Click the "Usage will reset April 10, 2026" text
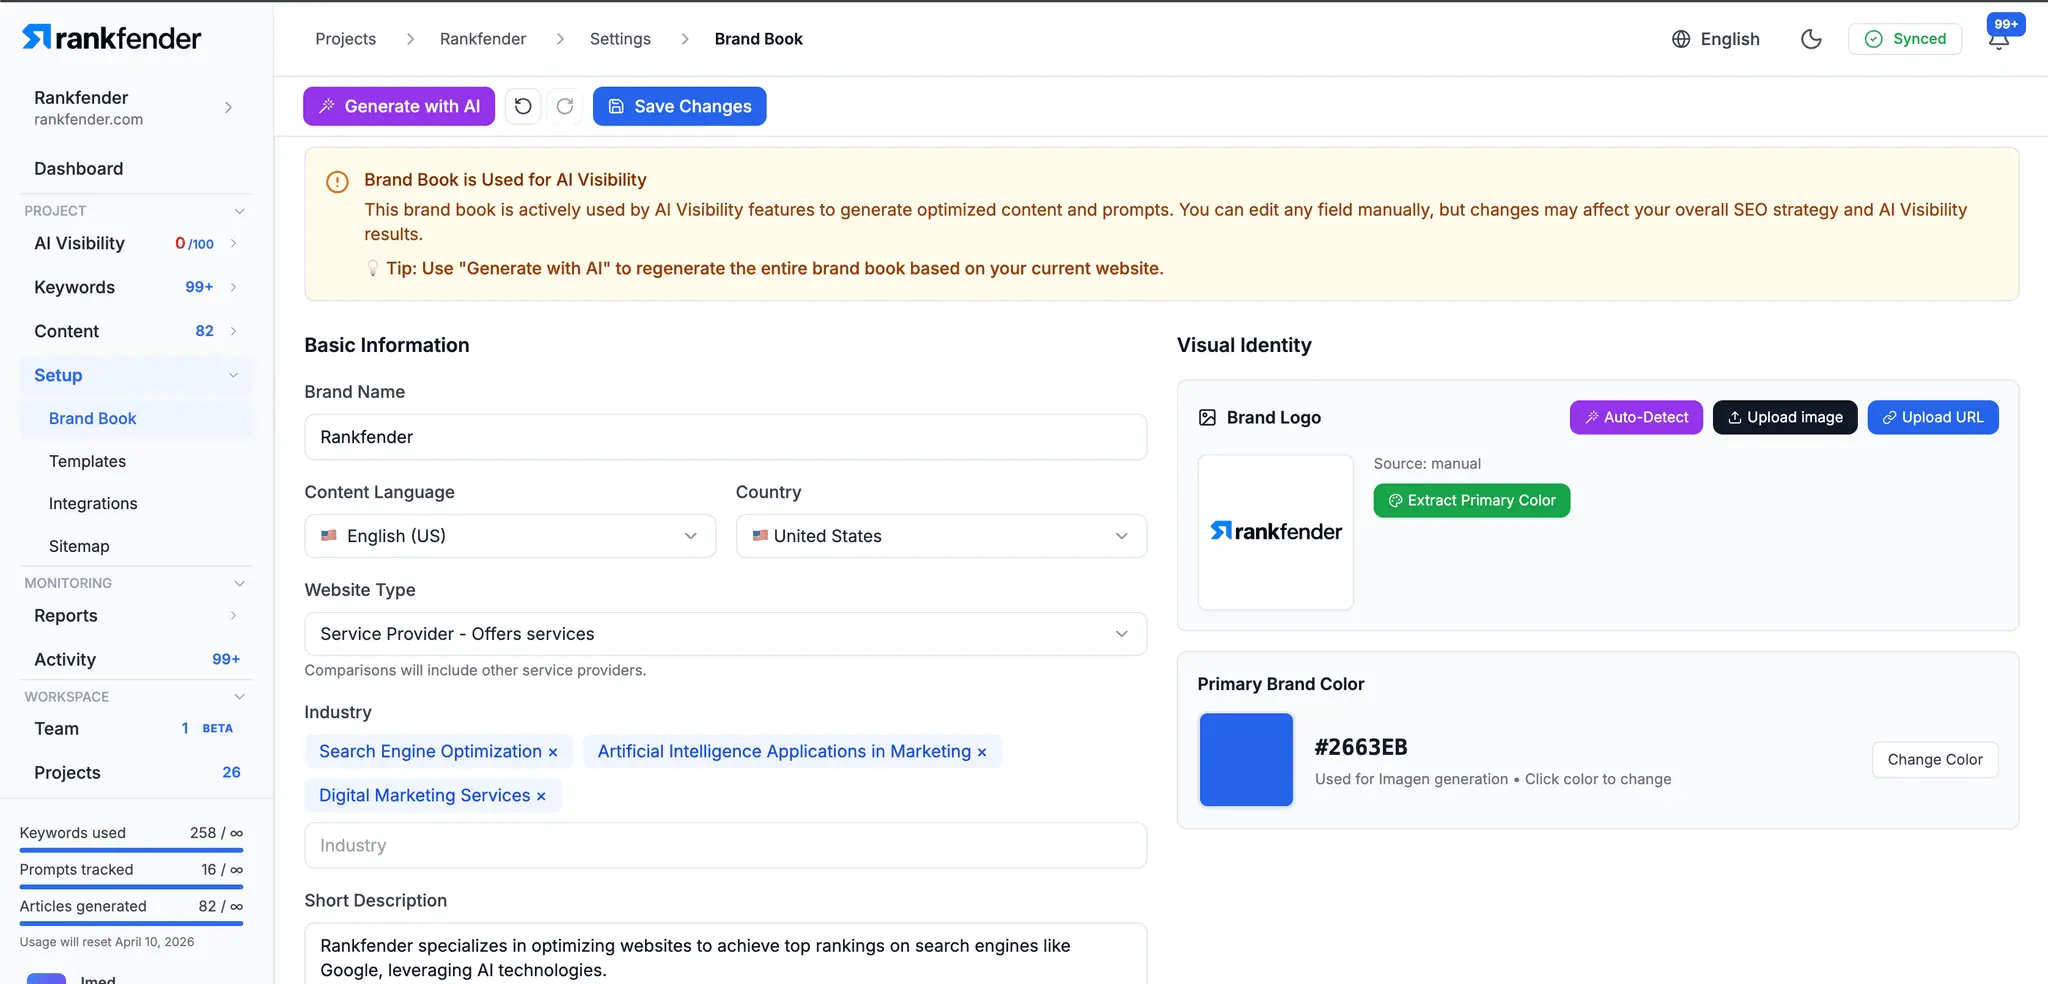The height and width of the screenshot is (984, 2048). pos(107,942)
